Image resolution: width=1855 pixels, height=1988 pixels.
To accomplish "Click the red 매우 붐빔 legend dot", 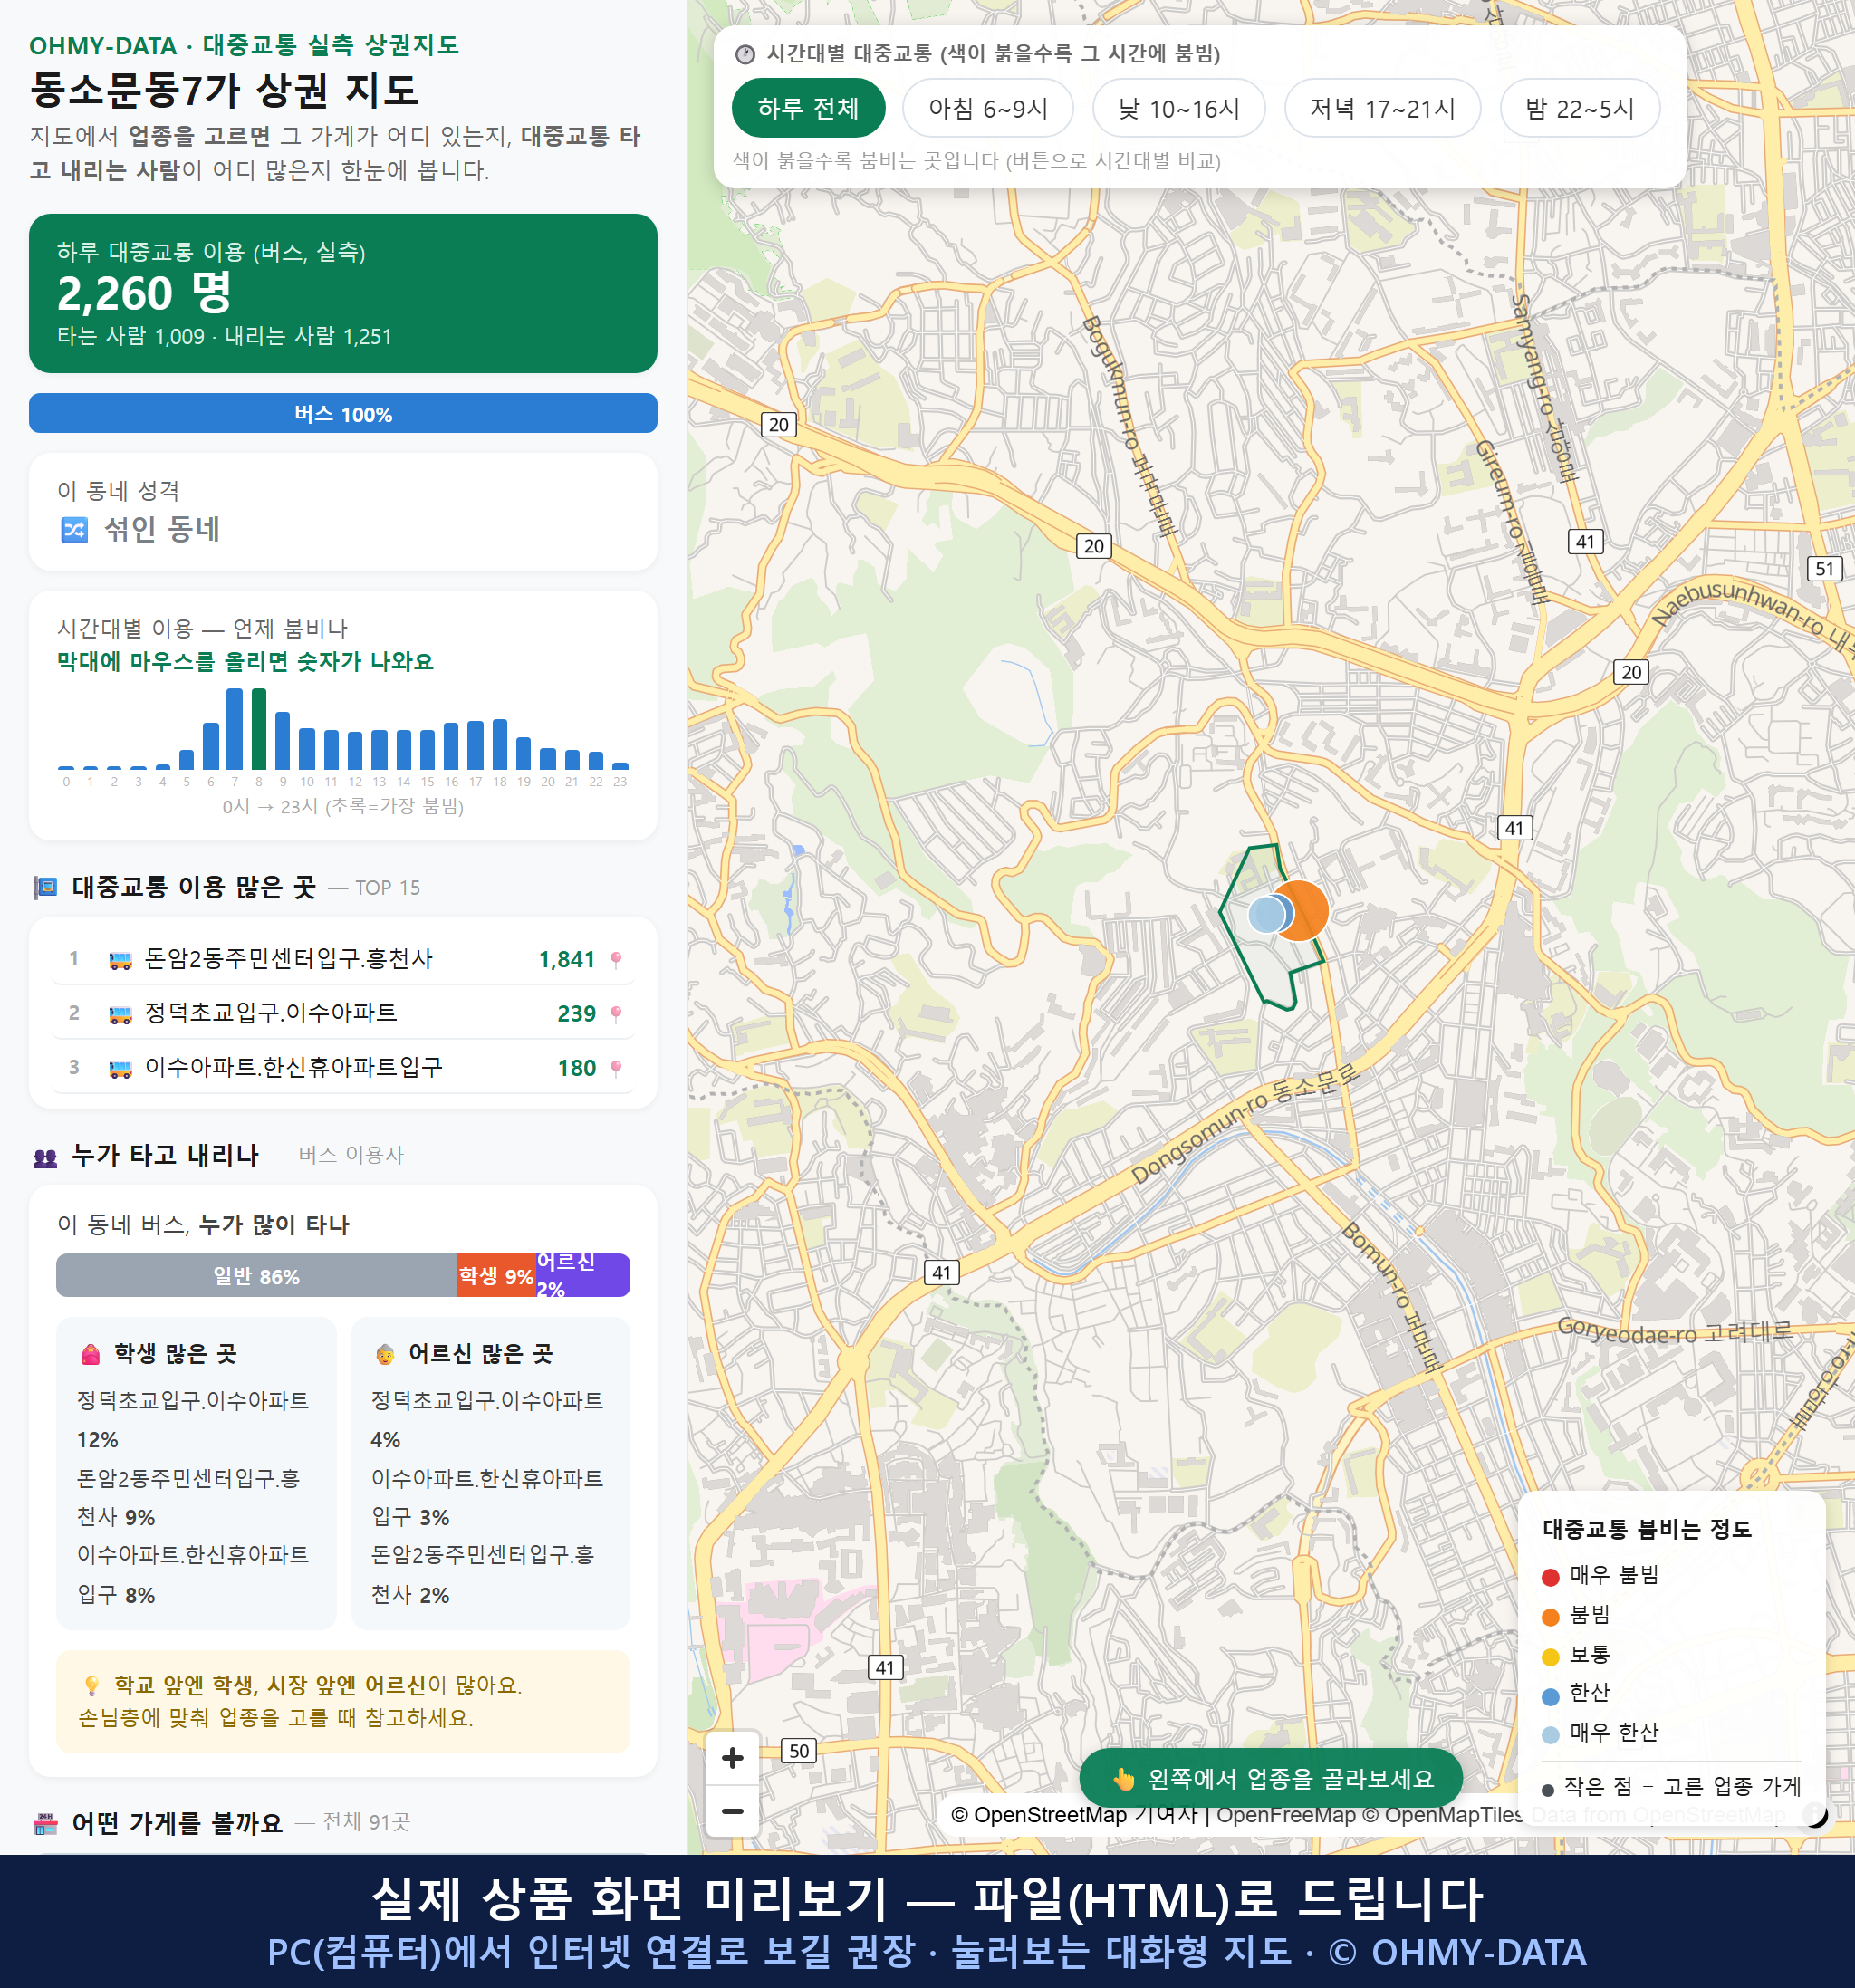I will 1551,1577.
